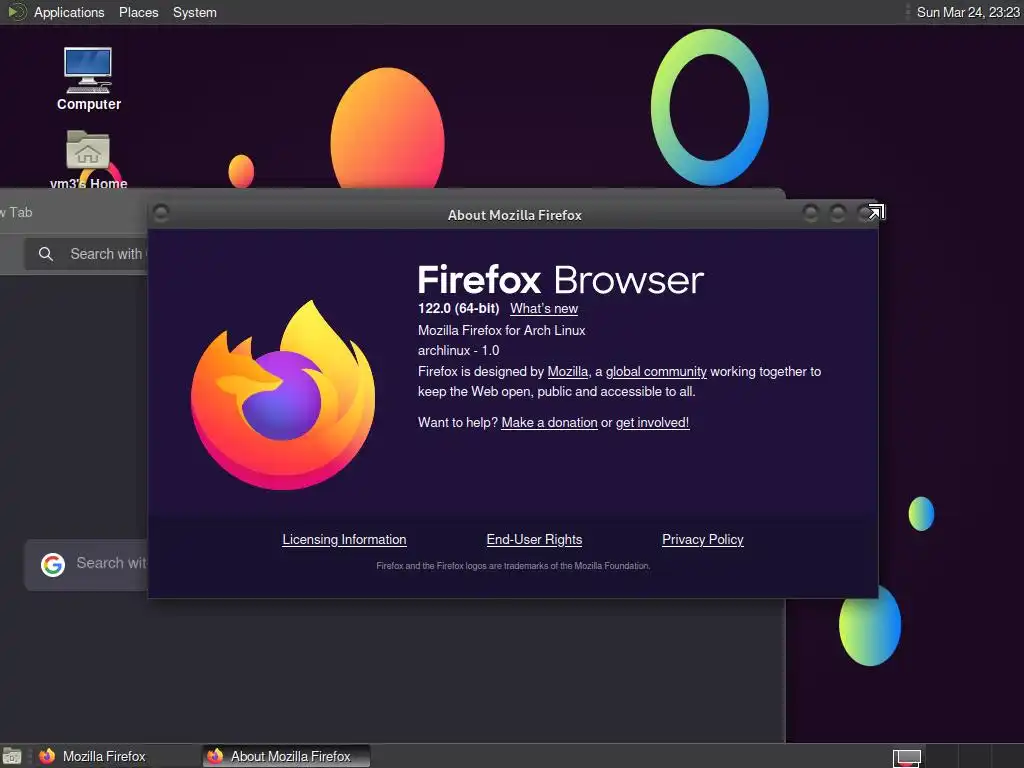Open the System menu
Image resolution: width=1024 pixels, height=768 pixels.
(195, 12)
